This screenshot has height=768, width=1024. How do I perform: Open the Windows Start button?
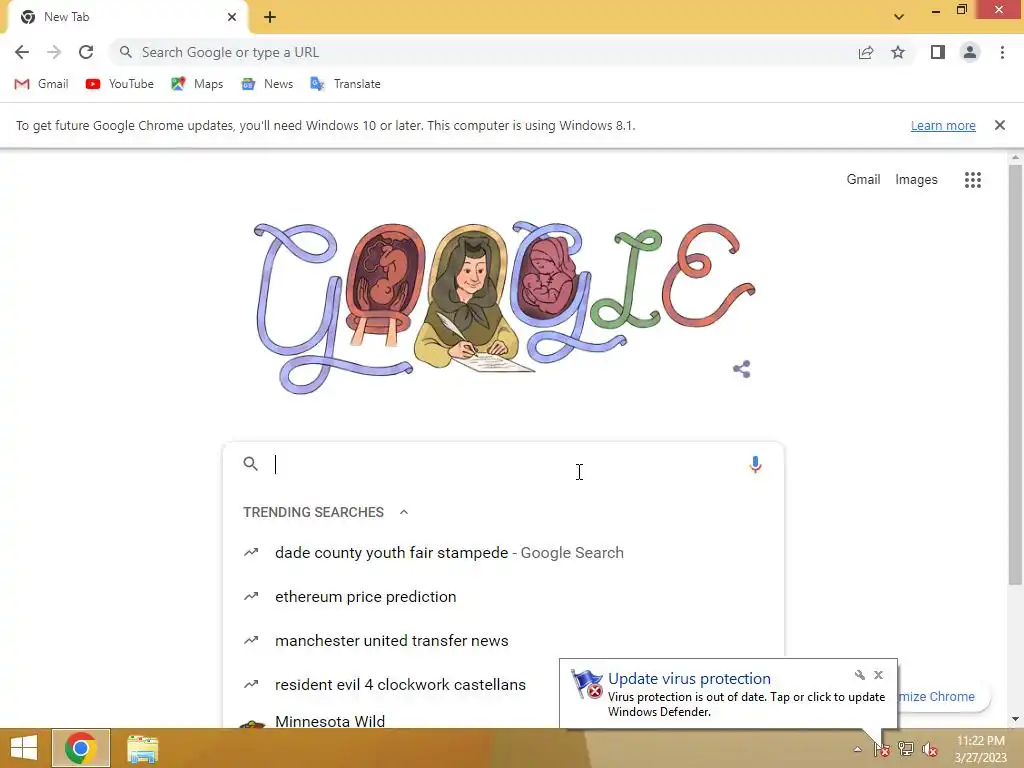click(x=24, y=748)
